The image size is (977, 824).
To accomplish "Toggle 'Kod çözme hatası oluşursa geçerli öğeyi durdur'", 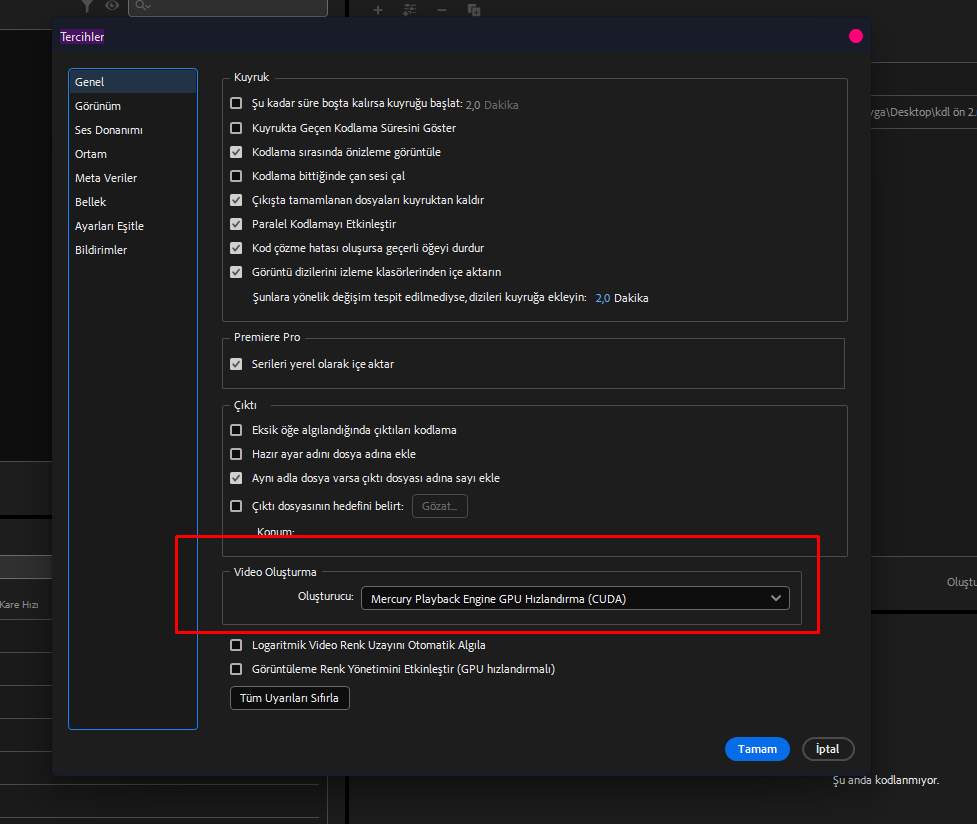I will pos(236,248).
